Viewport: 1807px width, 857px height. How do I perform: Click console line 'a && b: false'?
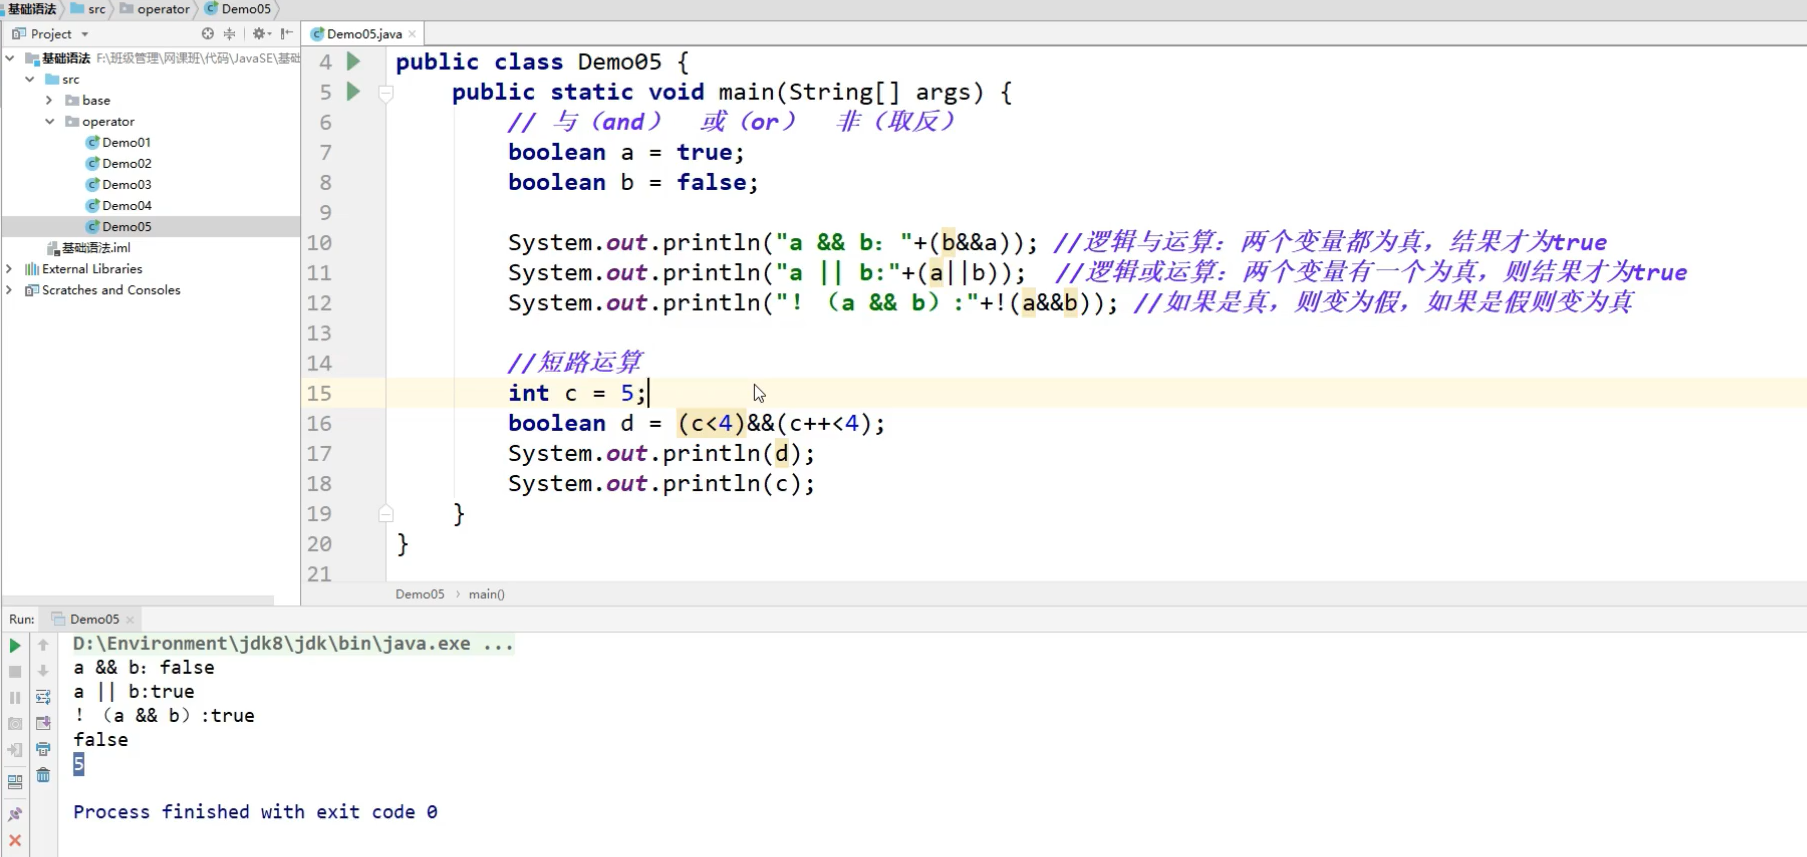tap(144, 667)
